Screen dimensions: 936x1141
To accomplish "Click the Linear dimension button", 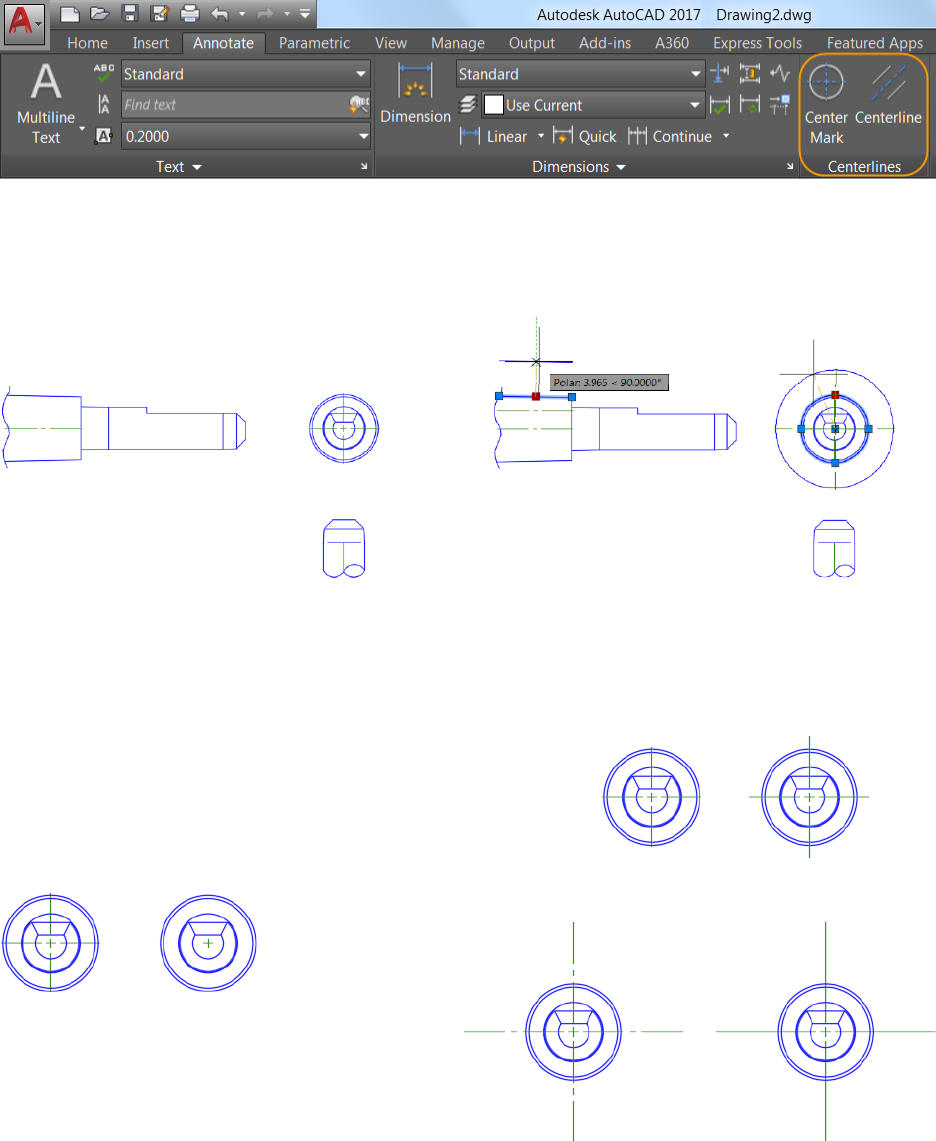I will click(x=494, y=136).
